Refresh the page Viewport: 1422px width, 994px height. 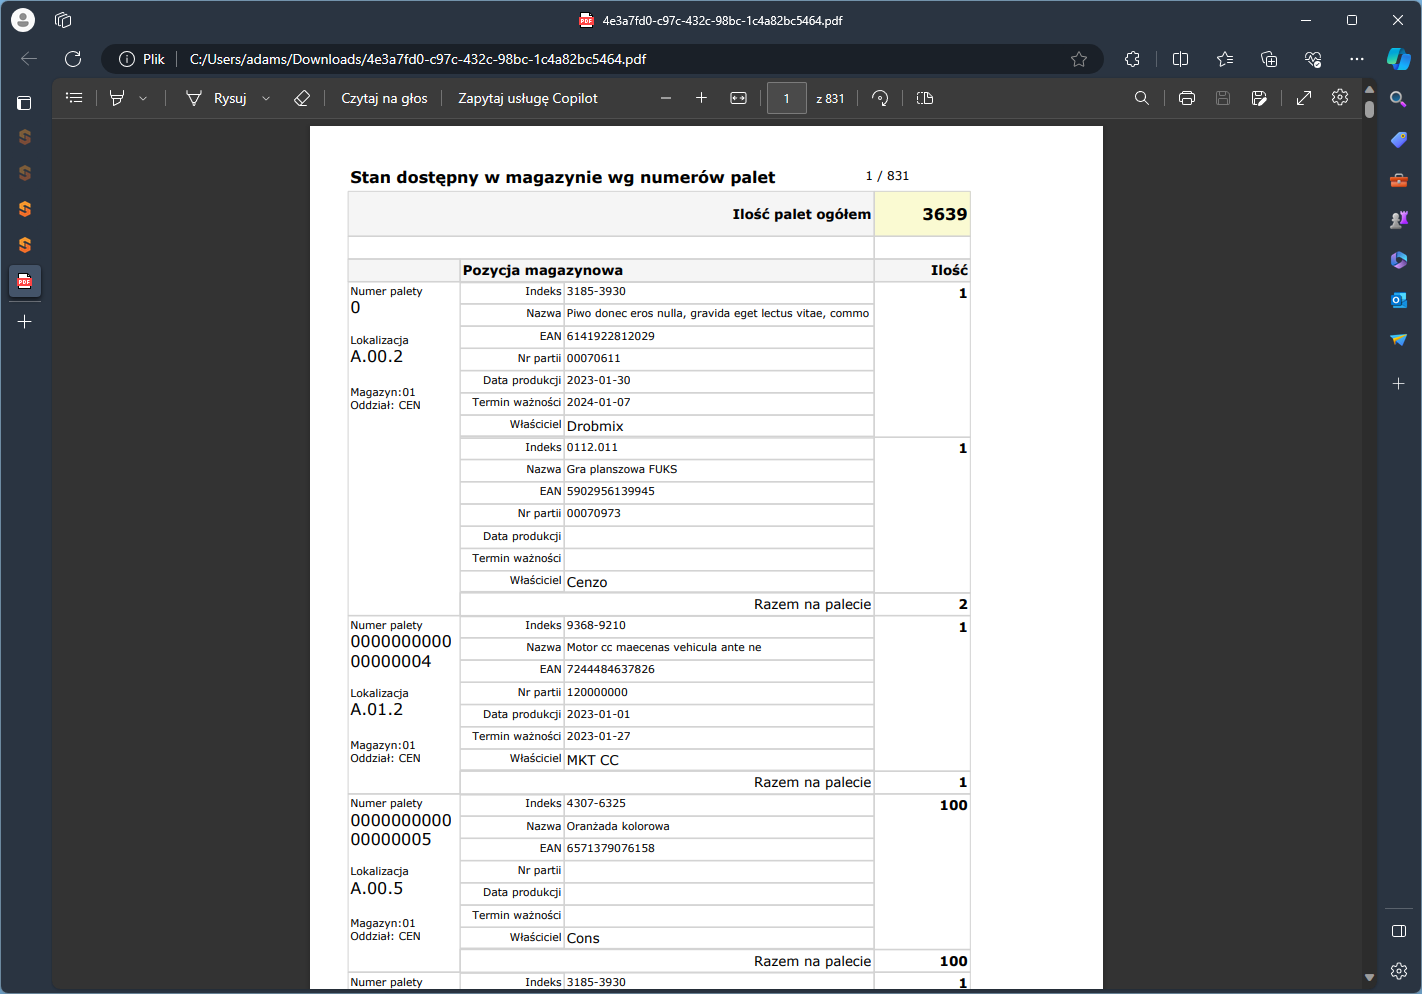73,59
